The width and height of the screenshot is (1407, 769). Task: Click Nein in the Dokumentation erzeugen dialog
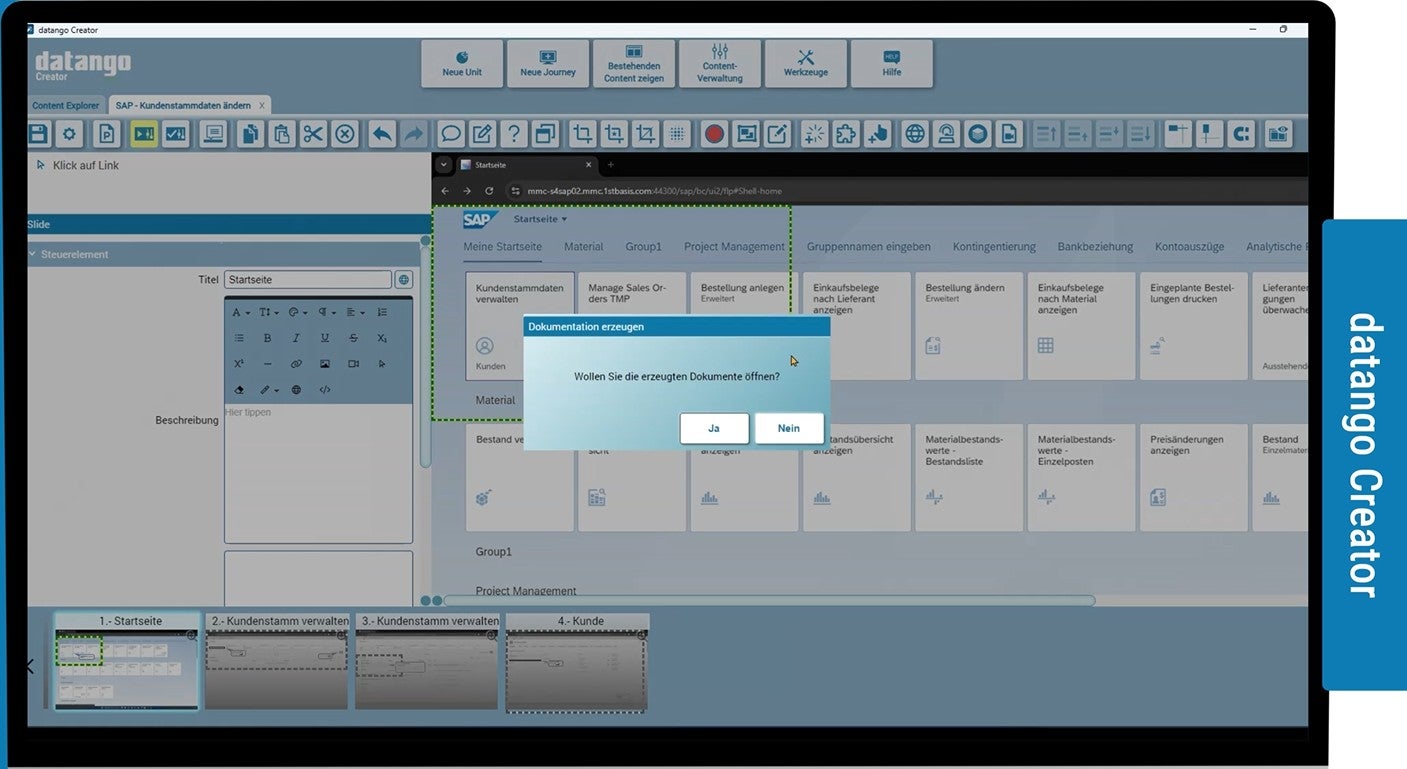(x=789, y=428)
